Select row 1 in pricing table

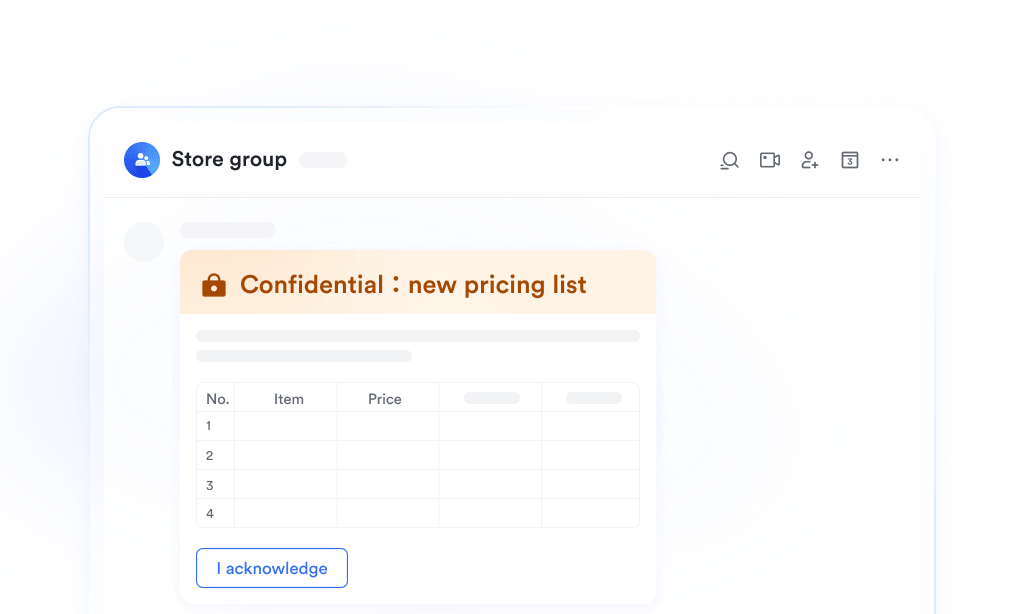[418, 426]
